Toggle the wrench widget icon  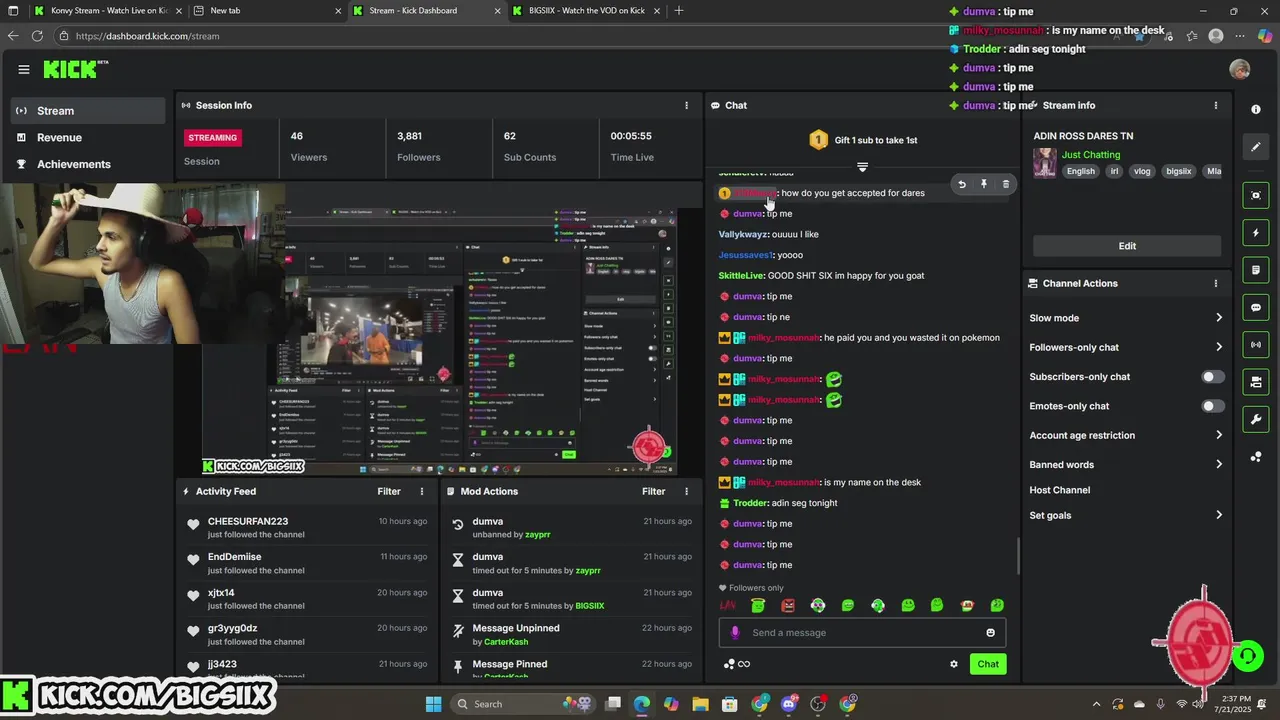[x=1256, y=419]
